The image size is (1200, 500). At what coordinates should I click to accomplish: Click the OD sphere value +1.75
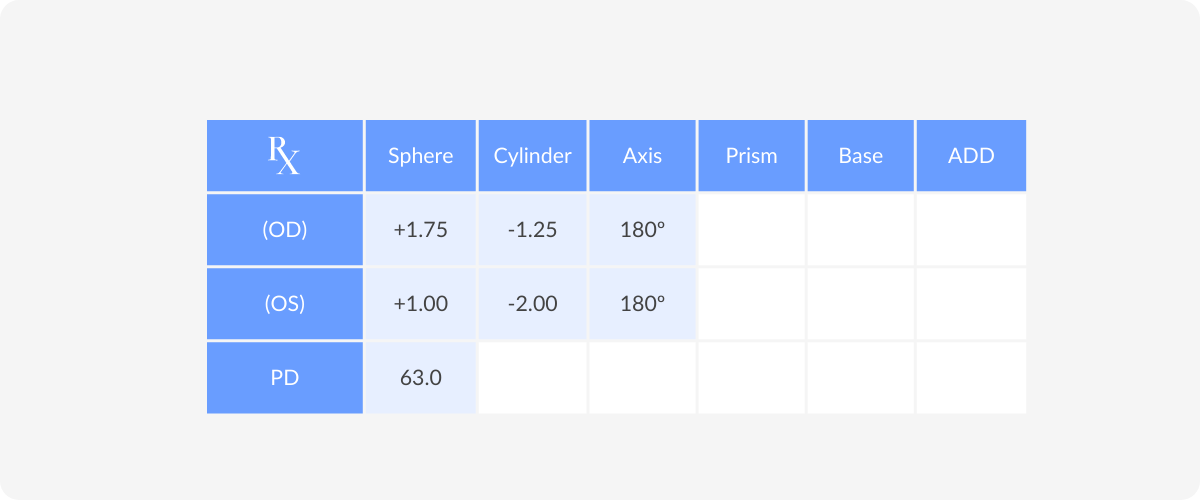[421, 230]
